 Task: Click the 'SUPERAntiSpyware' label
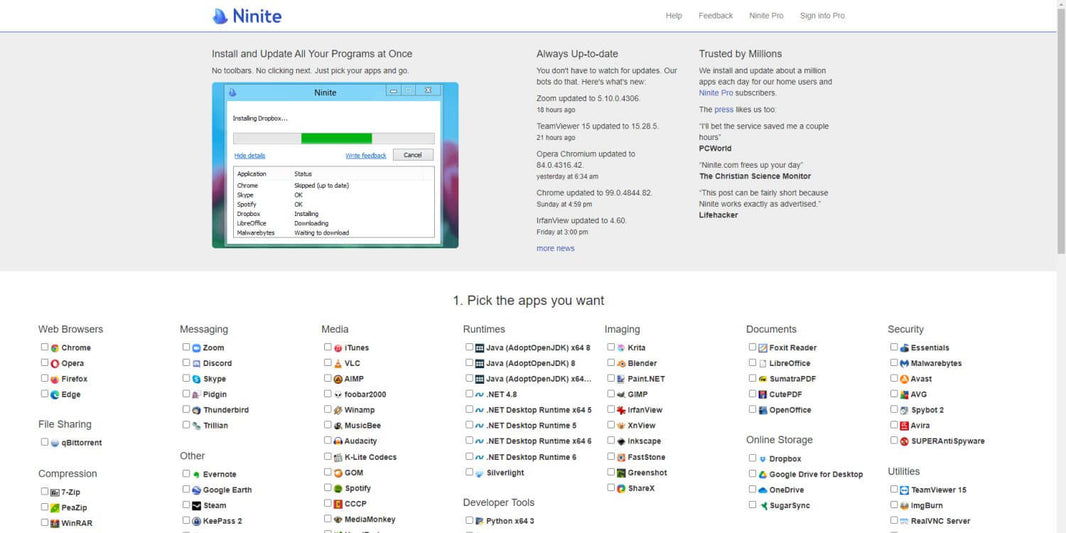point(948,441)
